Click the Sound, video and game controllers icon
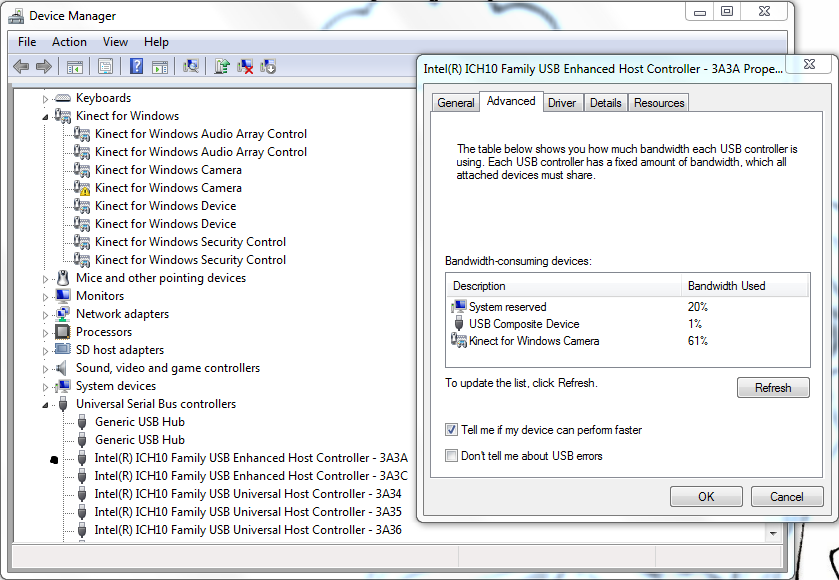This screenshot has height=580, width=839. (x=62, y=368)
